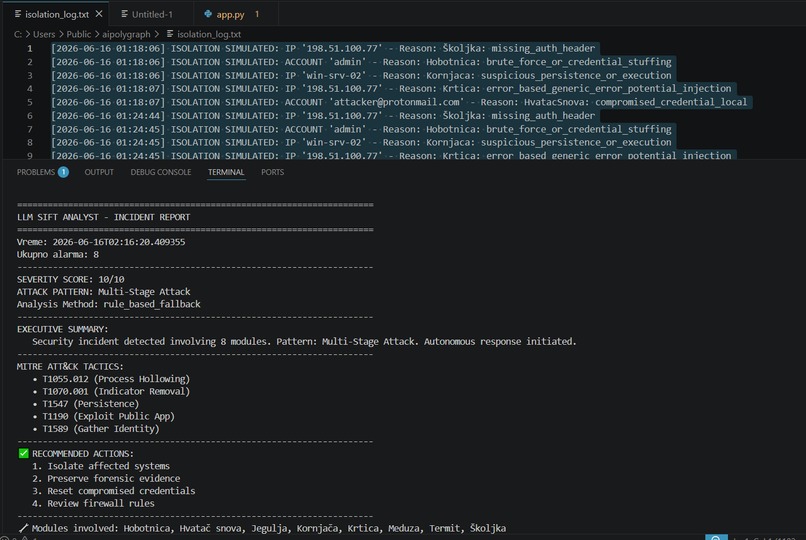Click line number 2 in the editor gutter
The width and height of the screenshot is (806, 540).
pyautogui.click(x=30, y=62)
